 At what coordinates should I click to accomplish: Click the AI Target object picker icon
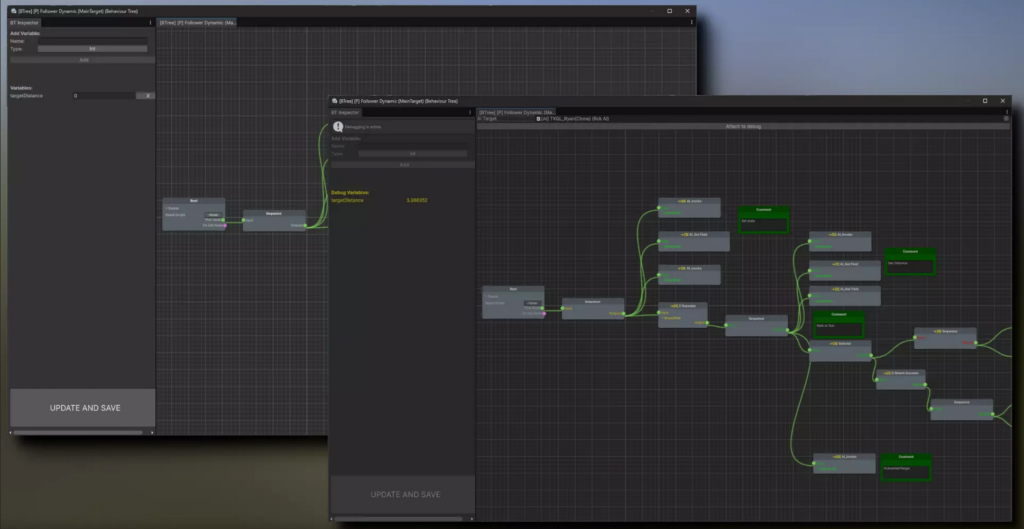coord(1006,119)
